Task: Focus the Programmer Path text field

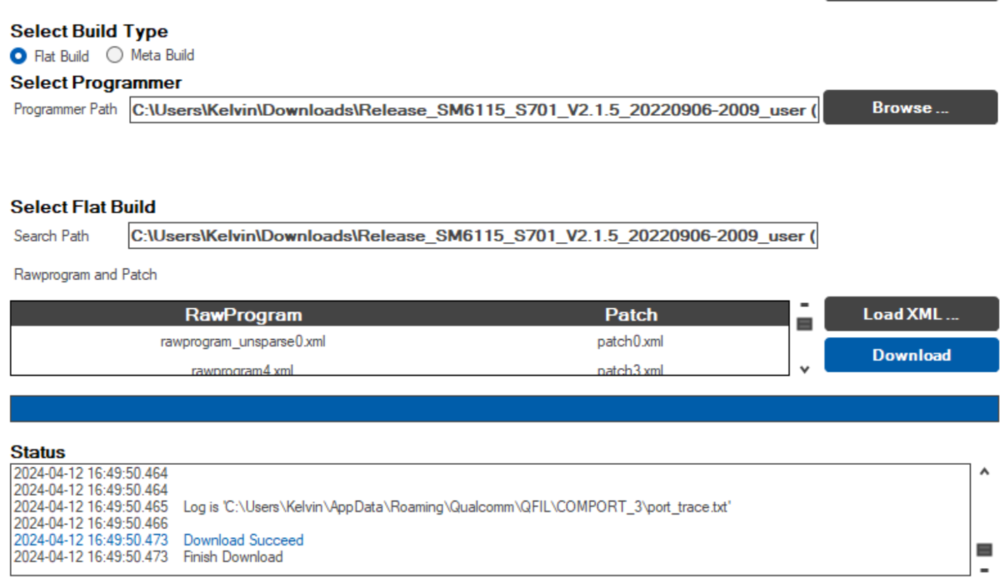Action: coord(473,109)
